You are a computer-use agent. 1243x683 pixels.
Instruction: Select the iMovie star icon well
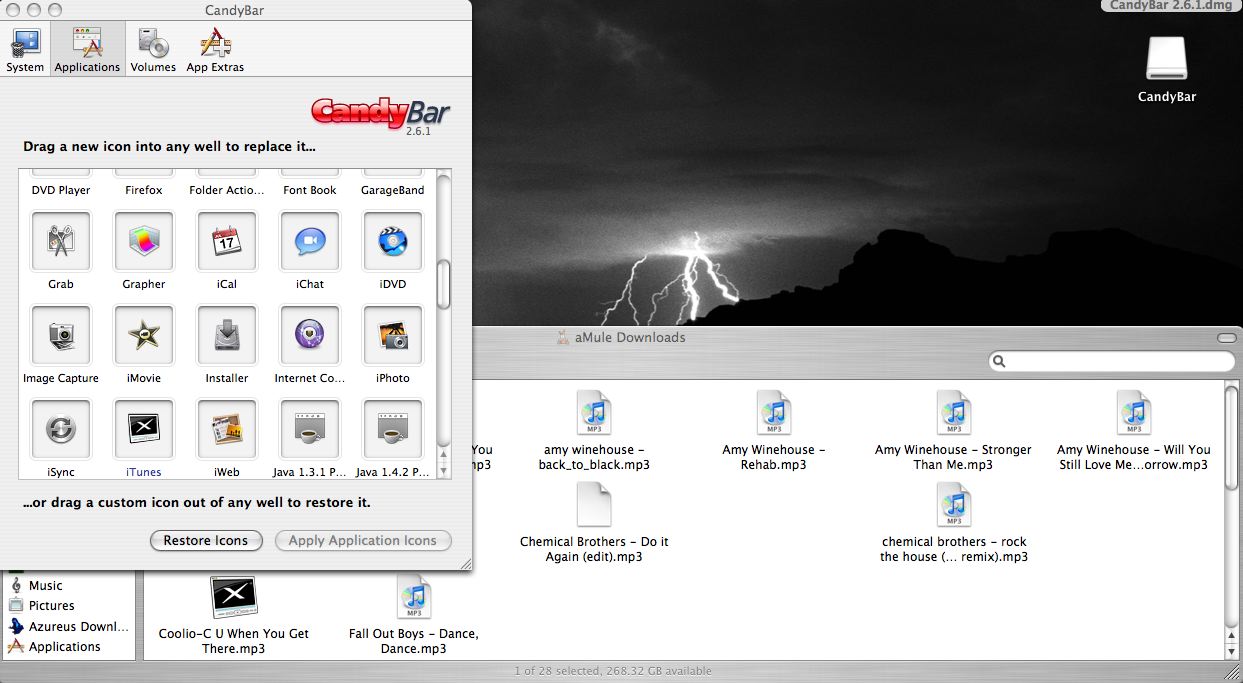point(144,335)
